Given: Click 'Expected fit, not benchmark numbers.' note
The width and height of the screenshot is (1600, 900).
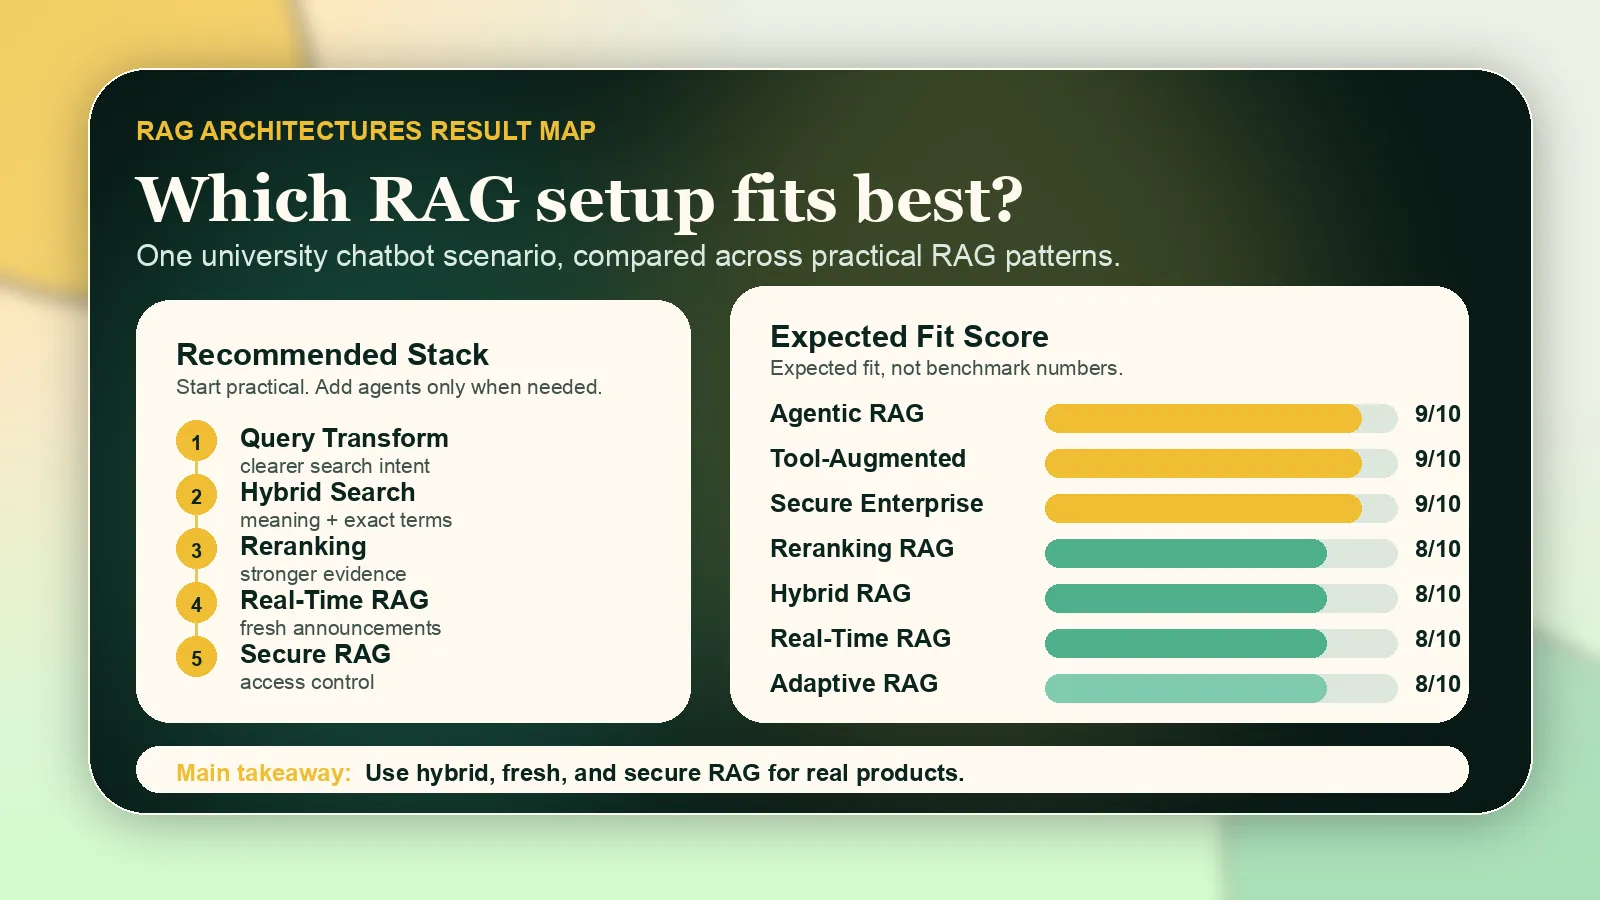Looking at the screenshot, I should [946, 368].
